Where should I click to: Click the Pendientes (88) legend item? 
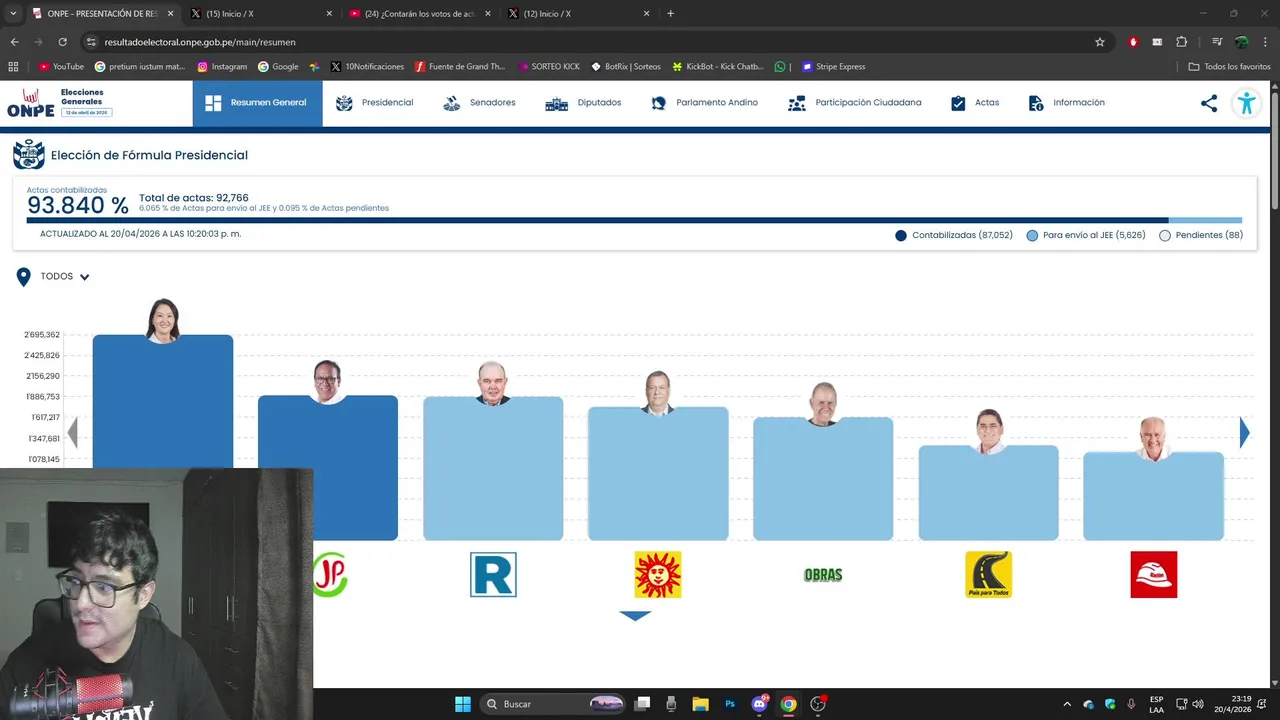point(1200,235)
